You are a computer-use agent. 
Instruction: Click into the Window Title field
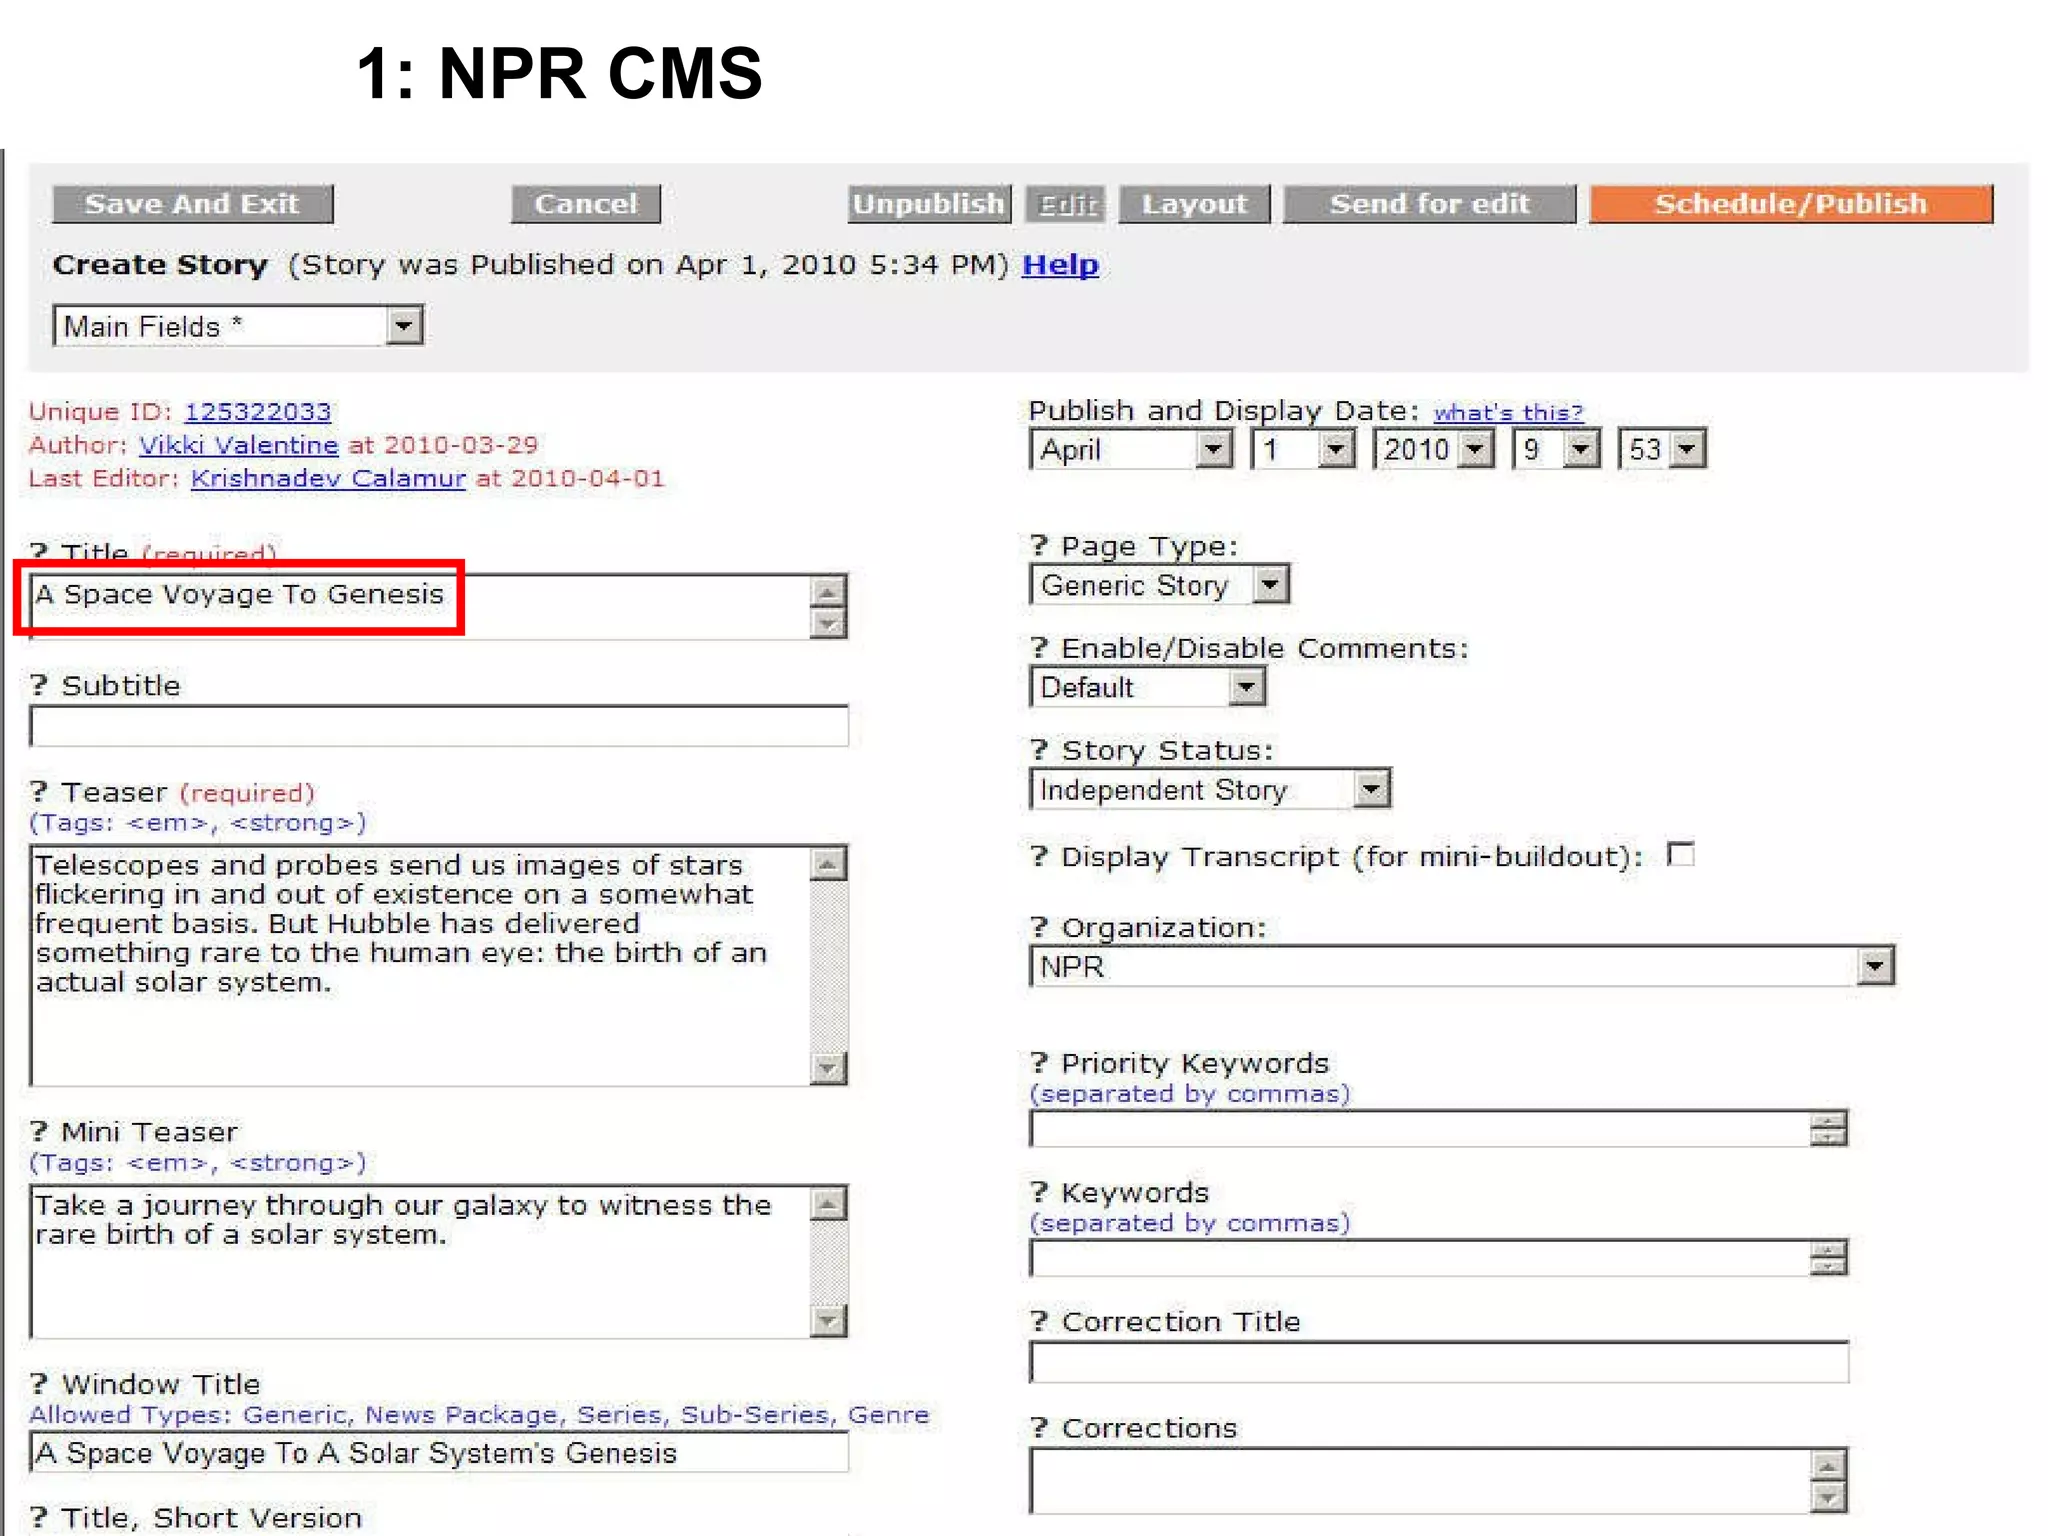[x=439, y=1452]
